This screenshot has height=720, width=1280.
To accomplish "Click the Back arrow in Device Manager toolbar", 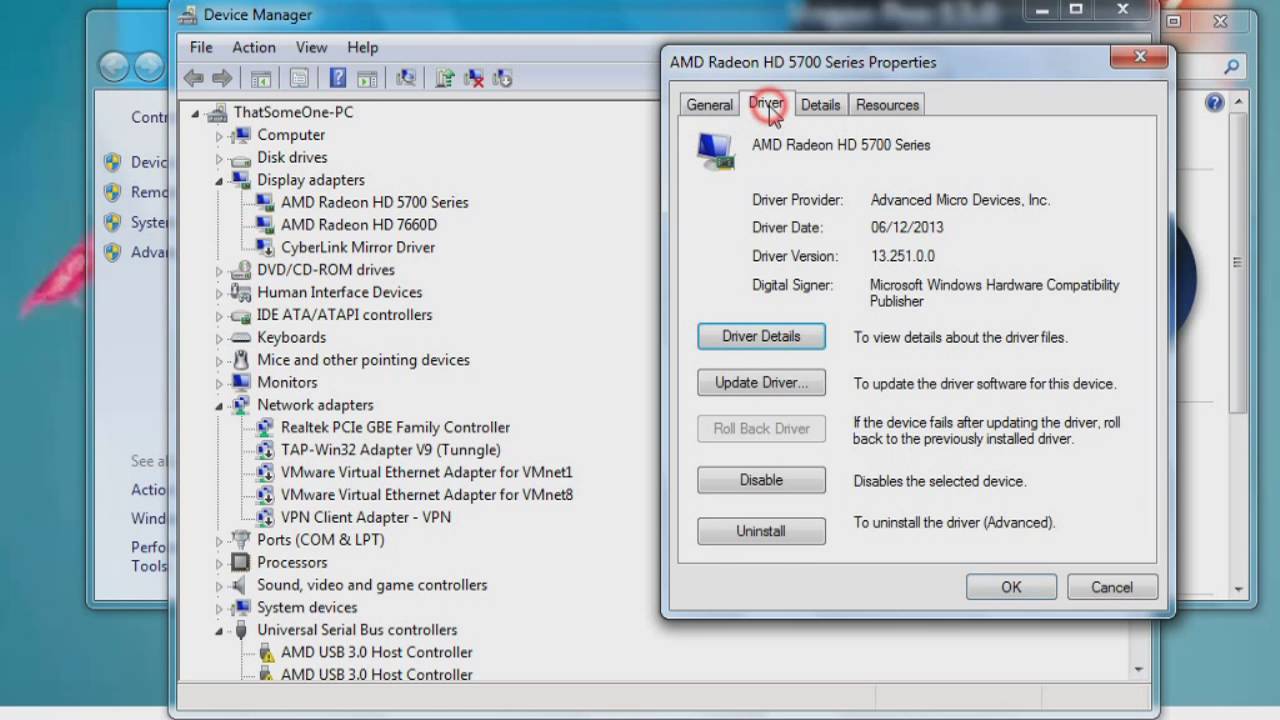I will coord(194,78).
